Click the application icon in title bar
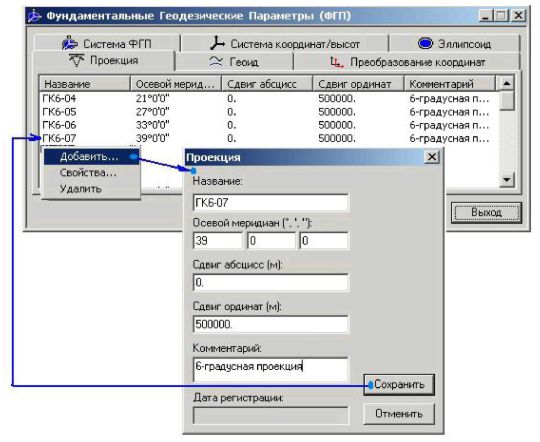The width and height of the screenshot is (540, 442). 34,16
